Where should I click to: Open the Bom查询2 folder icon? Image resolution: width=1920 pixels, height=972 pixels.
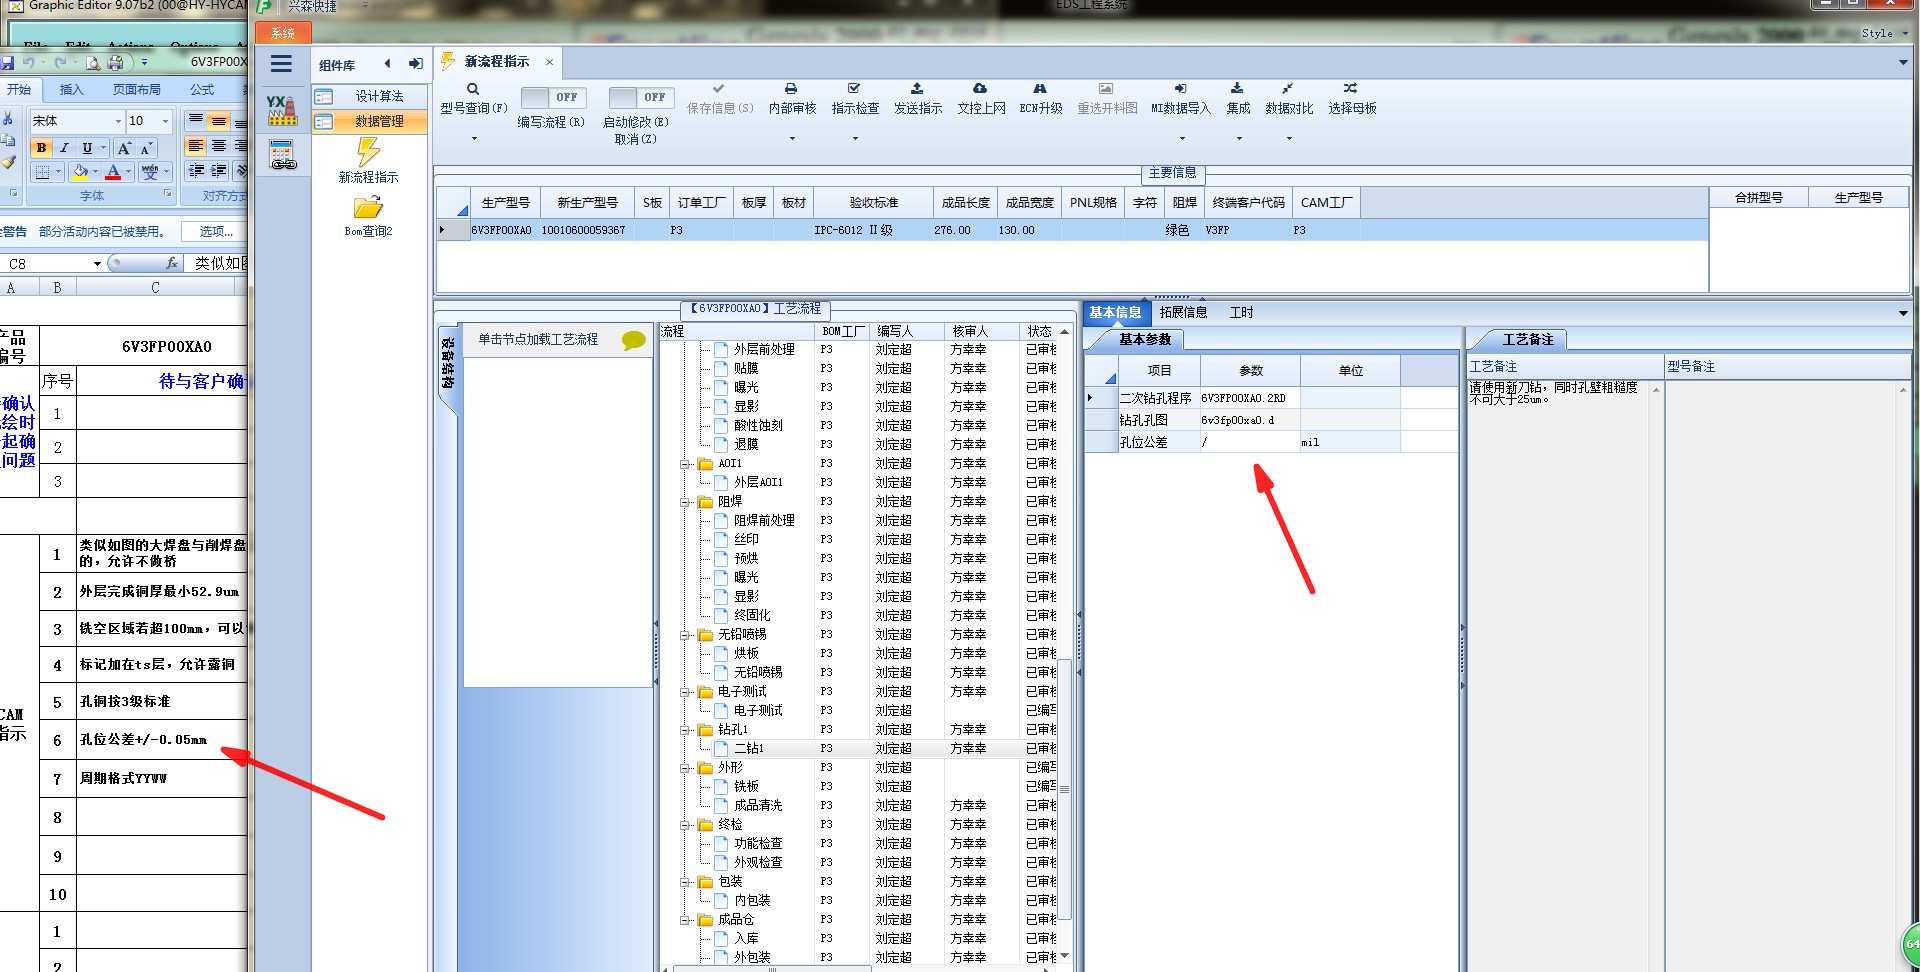[x=368, y=207]
